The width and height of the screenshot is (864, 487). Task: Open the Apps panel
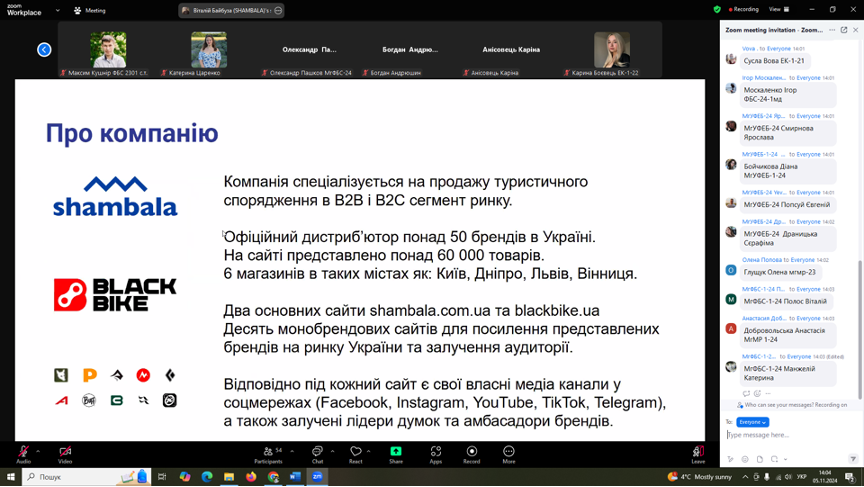(435, 454)
